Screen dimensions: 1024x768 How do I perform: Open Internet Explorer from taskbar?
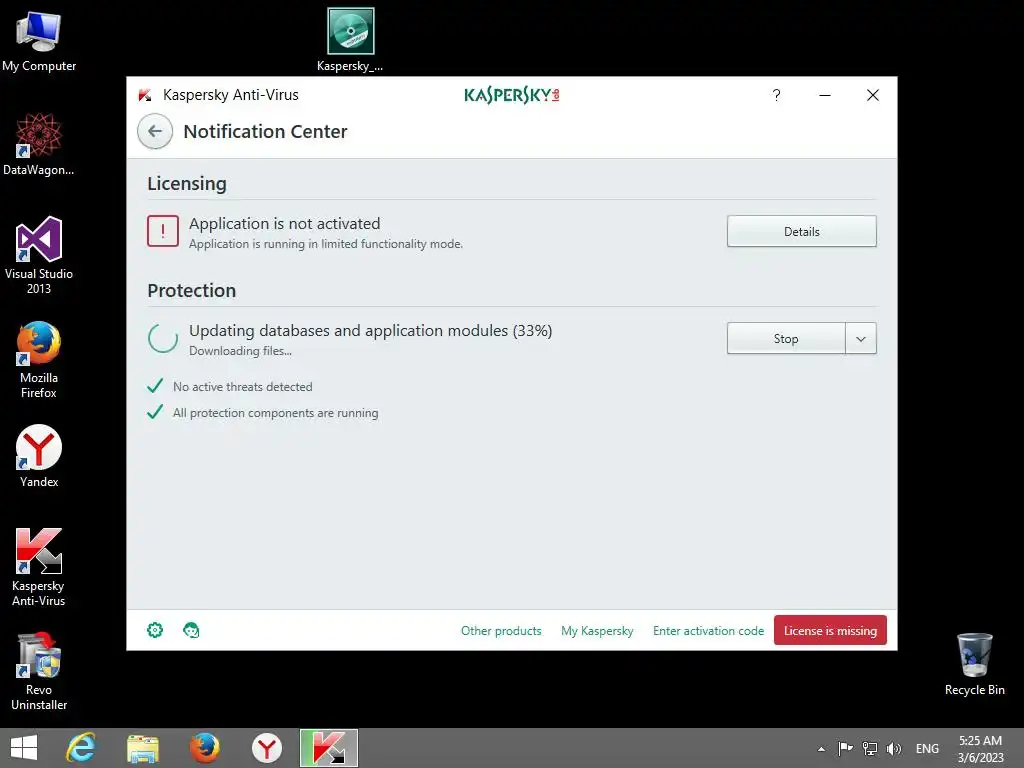click(x=81, y=748)
